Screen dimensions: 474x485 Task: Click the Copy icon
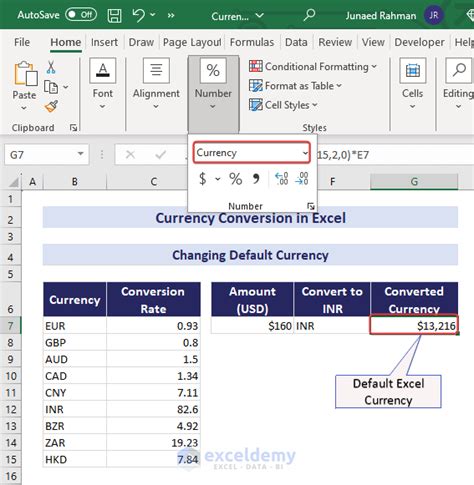(51, 87)
